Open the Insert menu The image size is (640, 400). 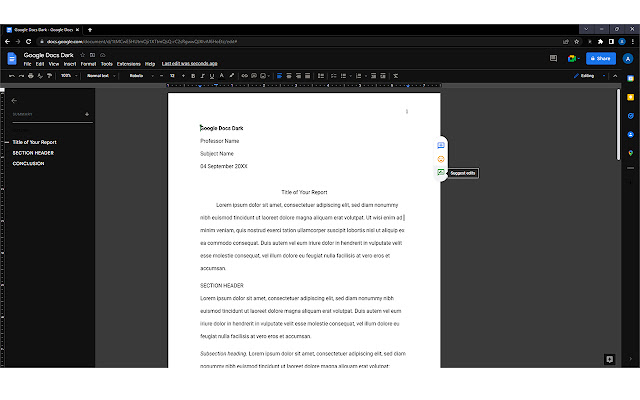[x=70, y=64]
